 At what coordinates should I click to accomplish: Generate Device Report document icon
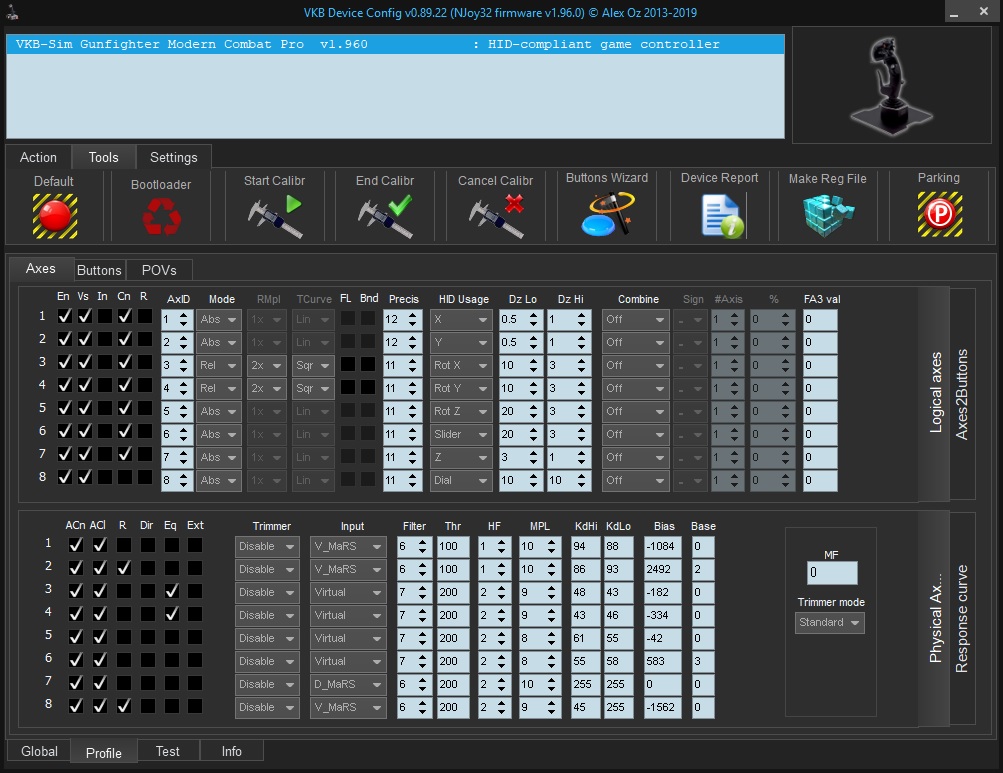pyautogui.click(x=722, y=216)
